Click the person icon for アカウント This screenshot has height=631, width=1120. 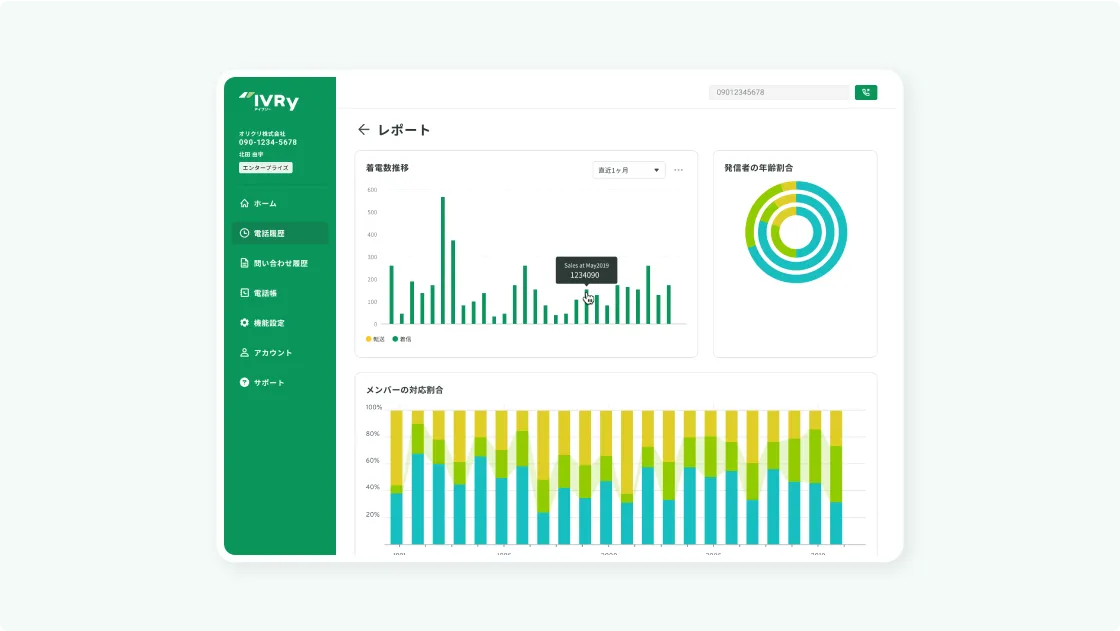244,353
